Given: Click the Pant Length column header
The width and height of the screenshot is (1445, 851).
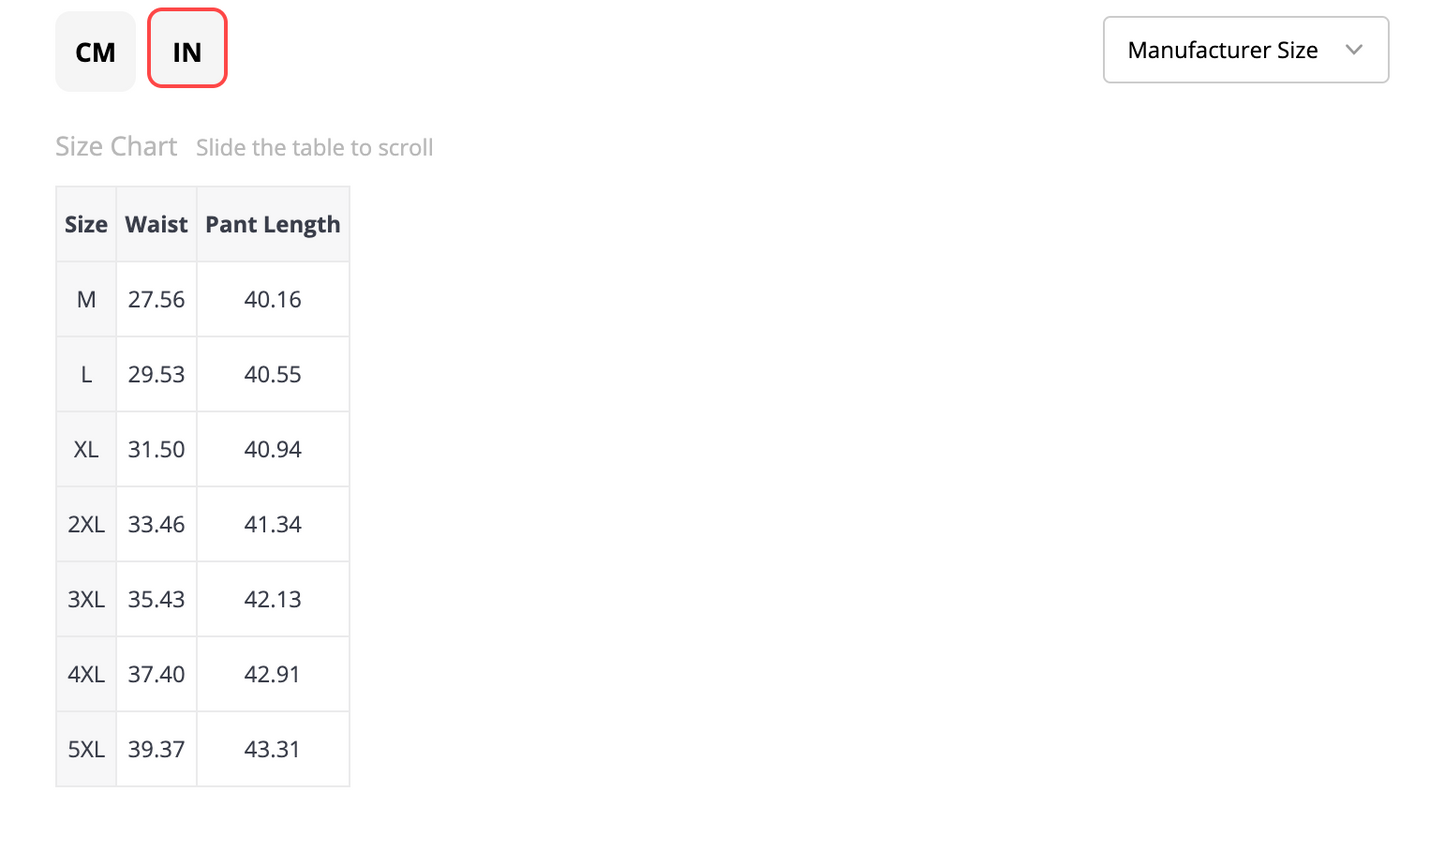Looking at the screenshot, I should tap(273, 224).
